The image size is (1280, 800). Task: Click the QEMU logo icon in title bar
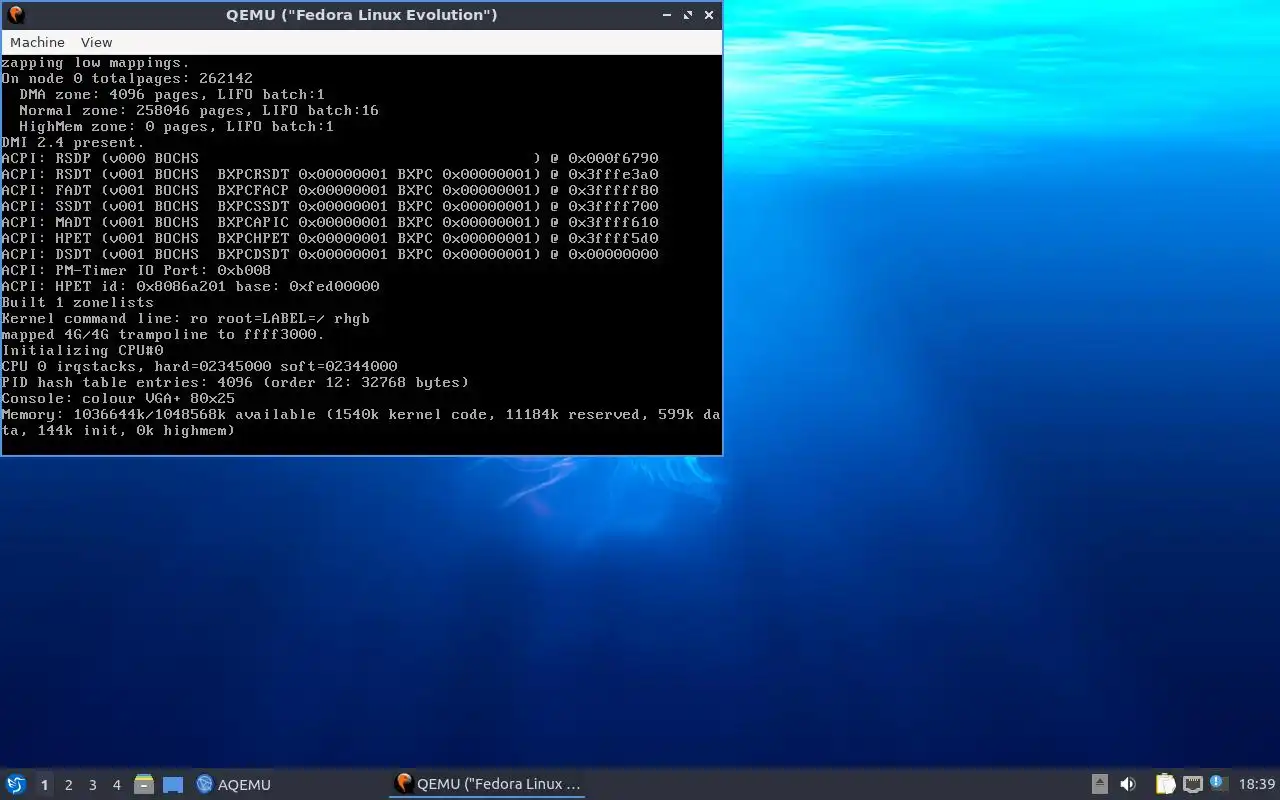pyautogui.click(x=15, y=15)
